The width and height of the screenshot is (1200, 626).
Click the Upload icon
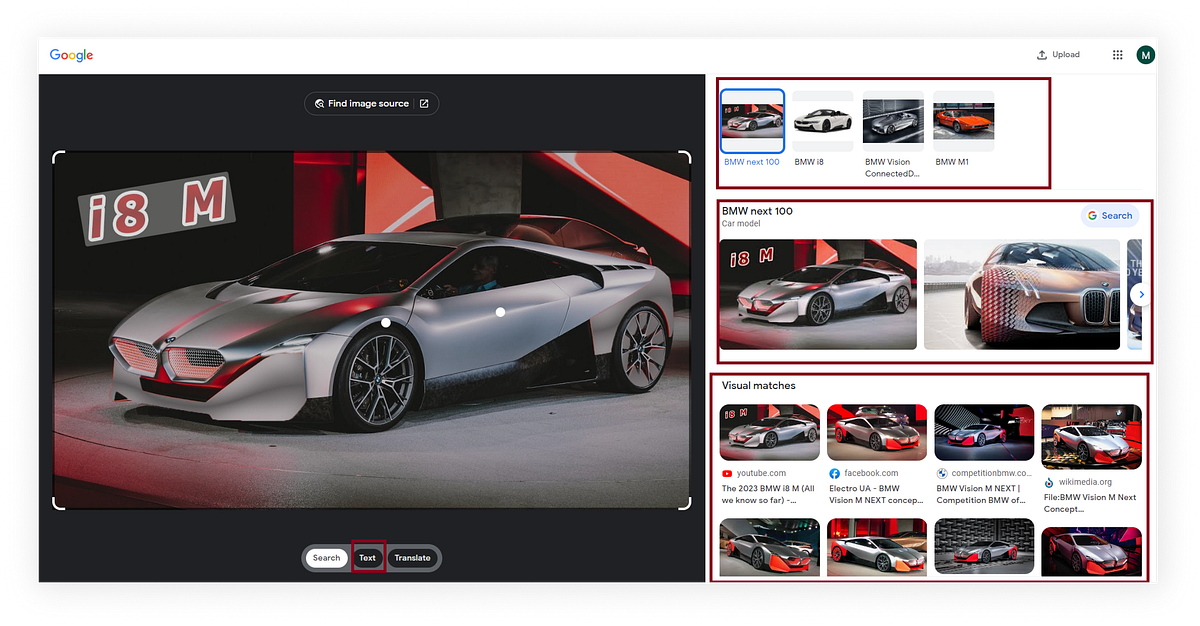coord(1041,54)
